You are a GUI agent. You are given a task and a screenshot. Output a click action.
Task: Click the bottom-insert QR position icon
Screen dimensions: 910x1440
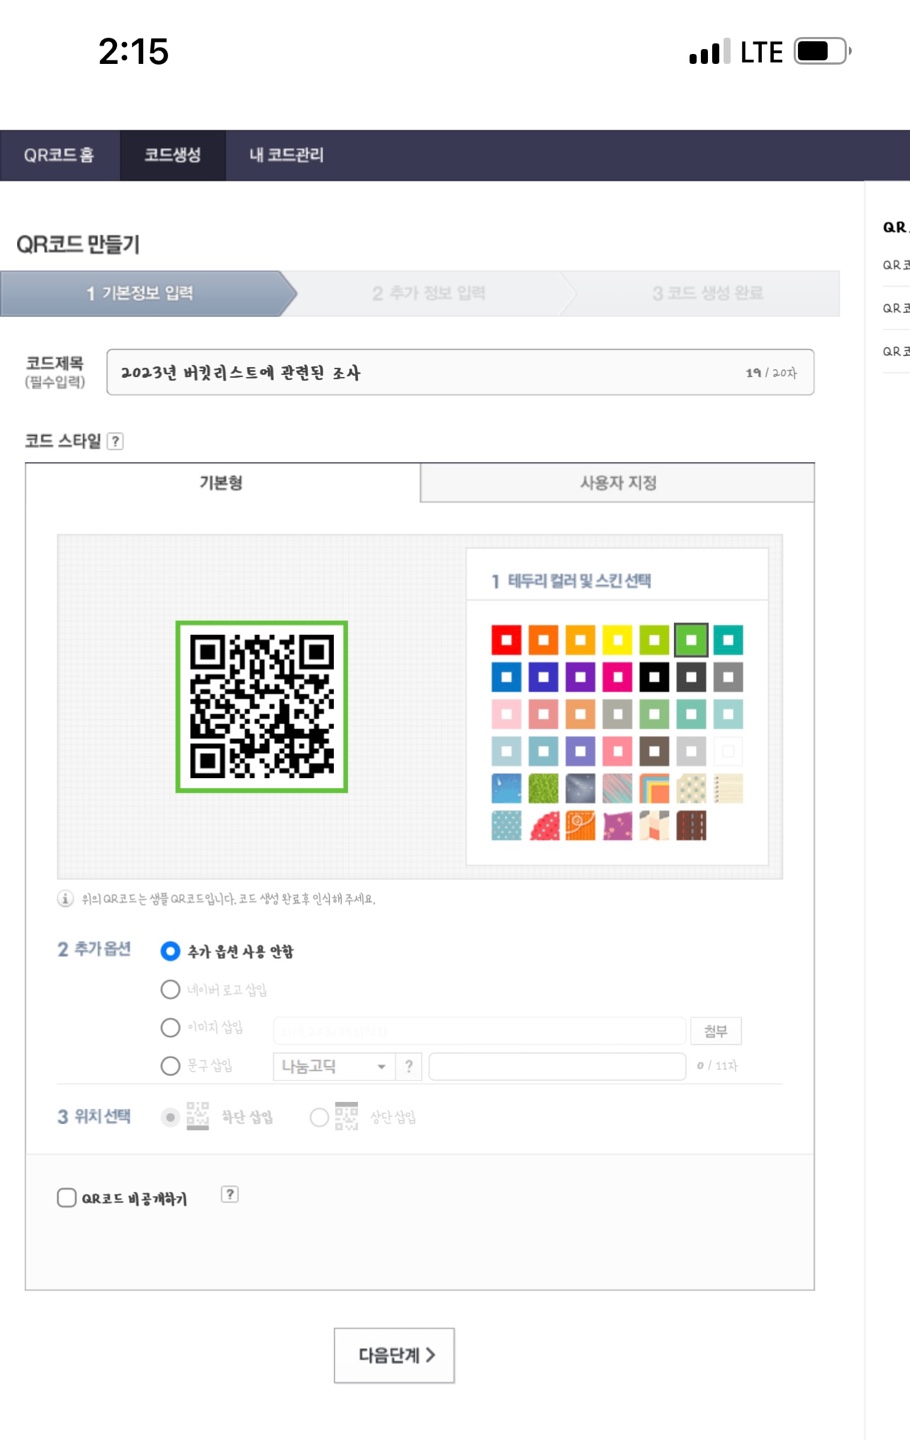(198, 1116)
